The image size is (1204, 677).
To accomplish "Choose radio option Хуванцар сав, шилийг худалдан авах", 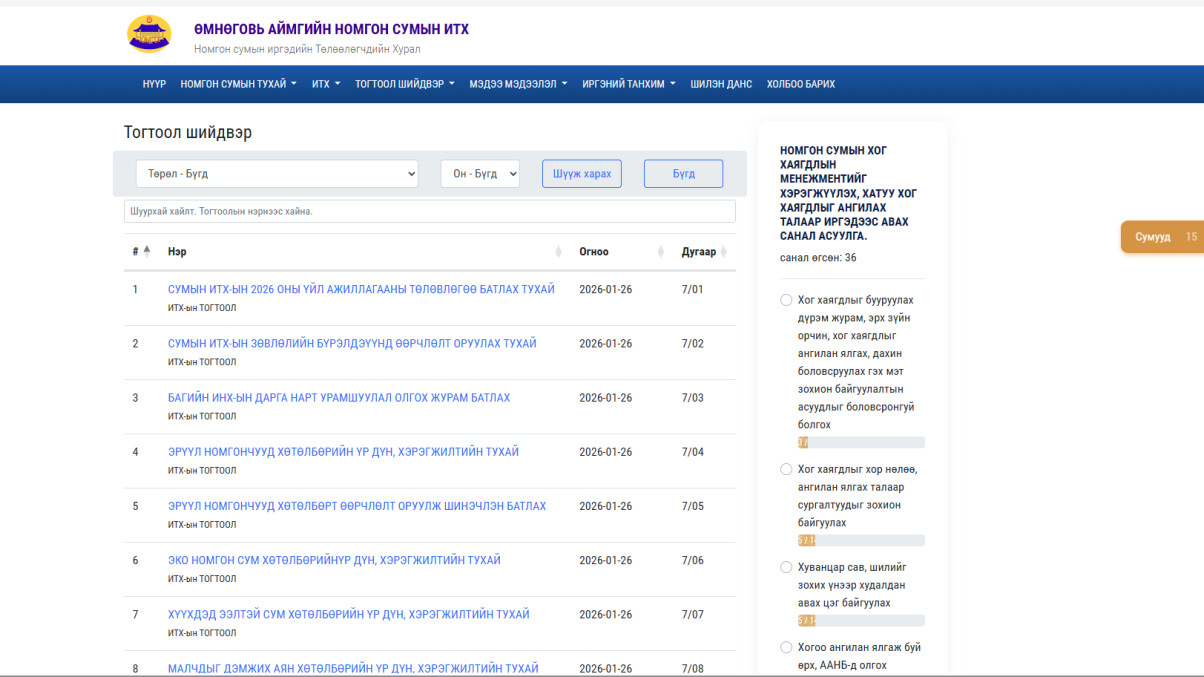I will [786, 567].
